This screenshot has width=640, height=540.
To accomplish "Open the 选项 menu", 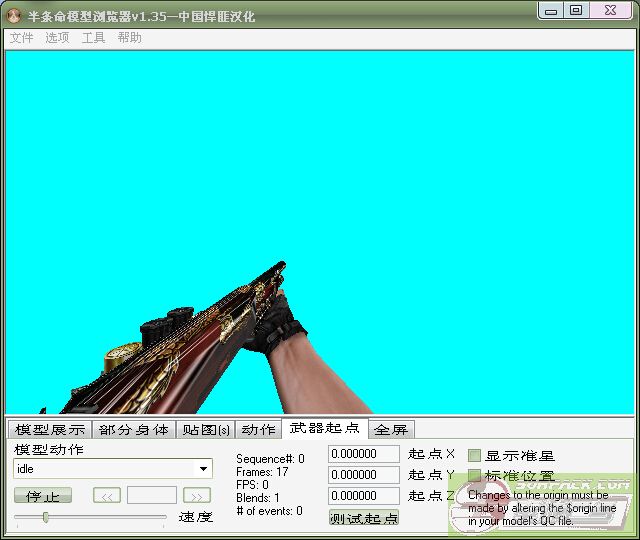I will coord(57,38).
